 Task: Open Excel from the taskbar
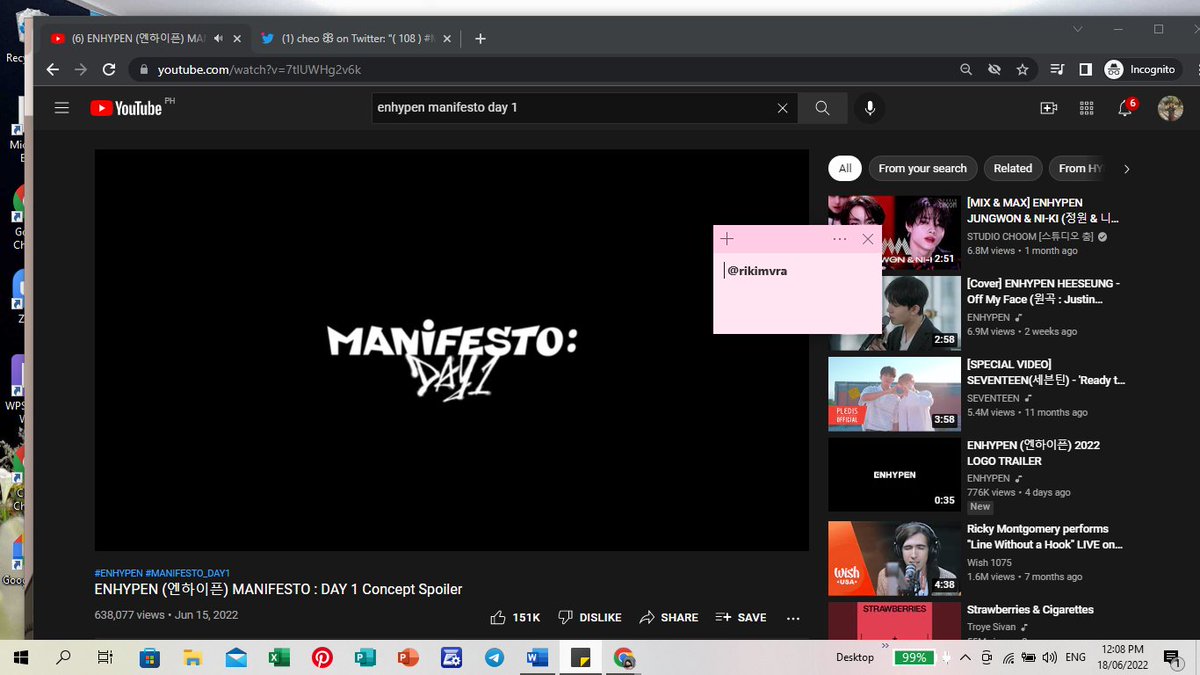pyautogui.click(x=279, y=658)
